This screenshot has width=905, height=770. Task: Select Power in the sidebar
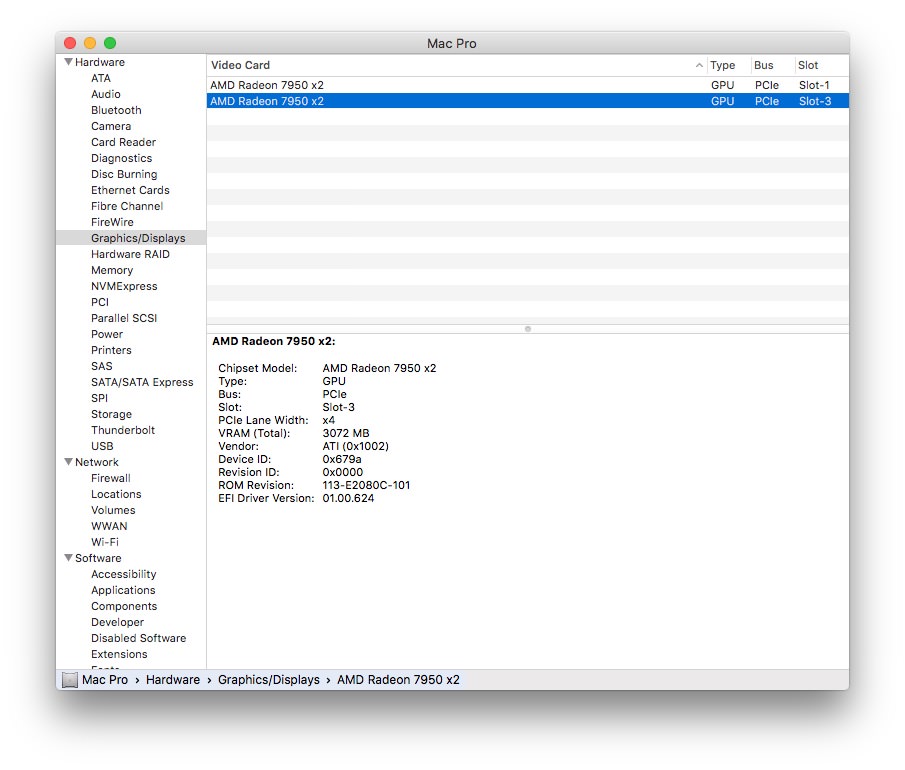pos(107,334)
